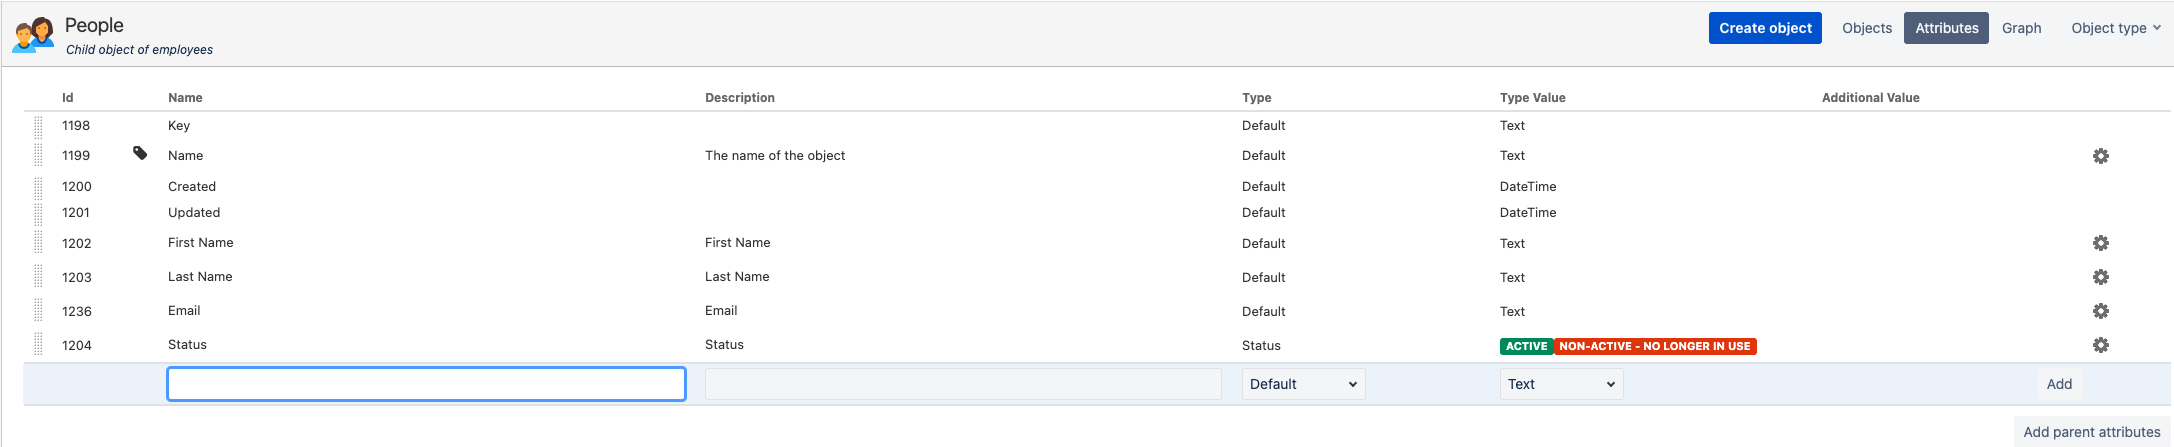Viewport: 2174px width, 447px height.
Task: Focus the new attribute name field
Action: coord(426,384)
